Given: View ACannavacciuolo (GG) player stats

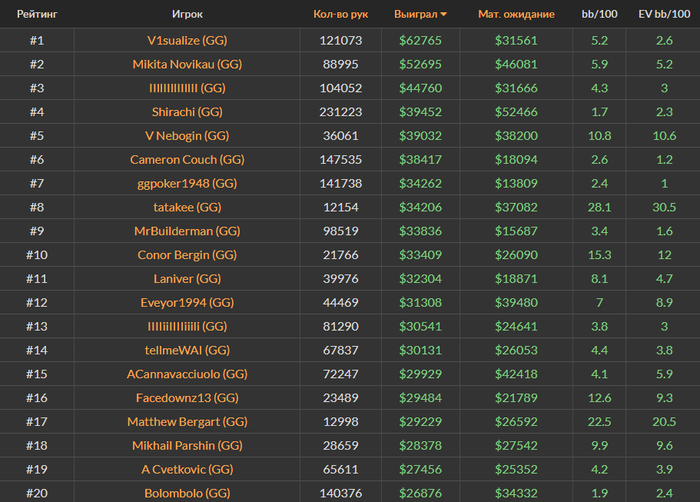Looking at the screenshot, I should point(187,374).
